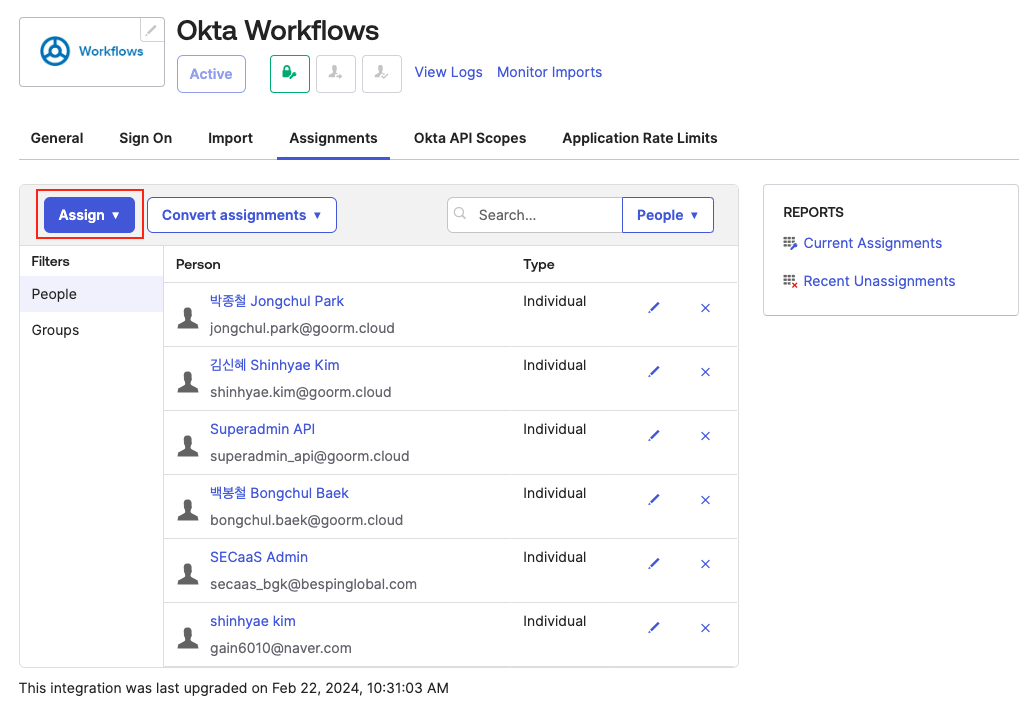Edit the Superadmin API assignment

click(654, 436)
